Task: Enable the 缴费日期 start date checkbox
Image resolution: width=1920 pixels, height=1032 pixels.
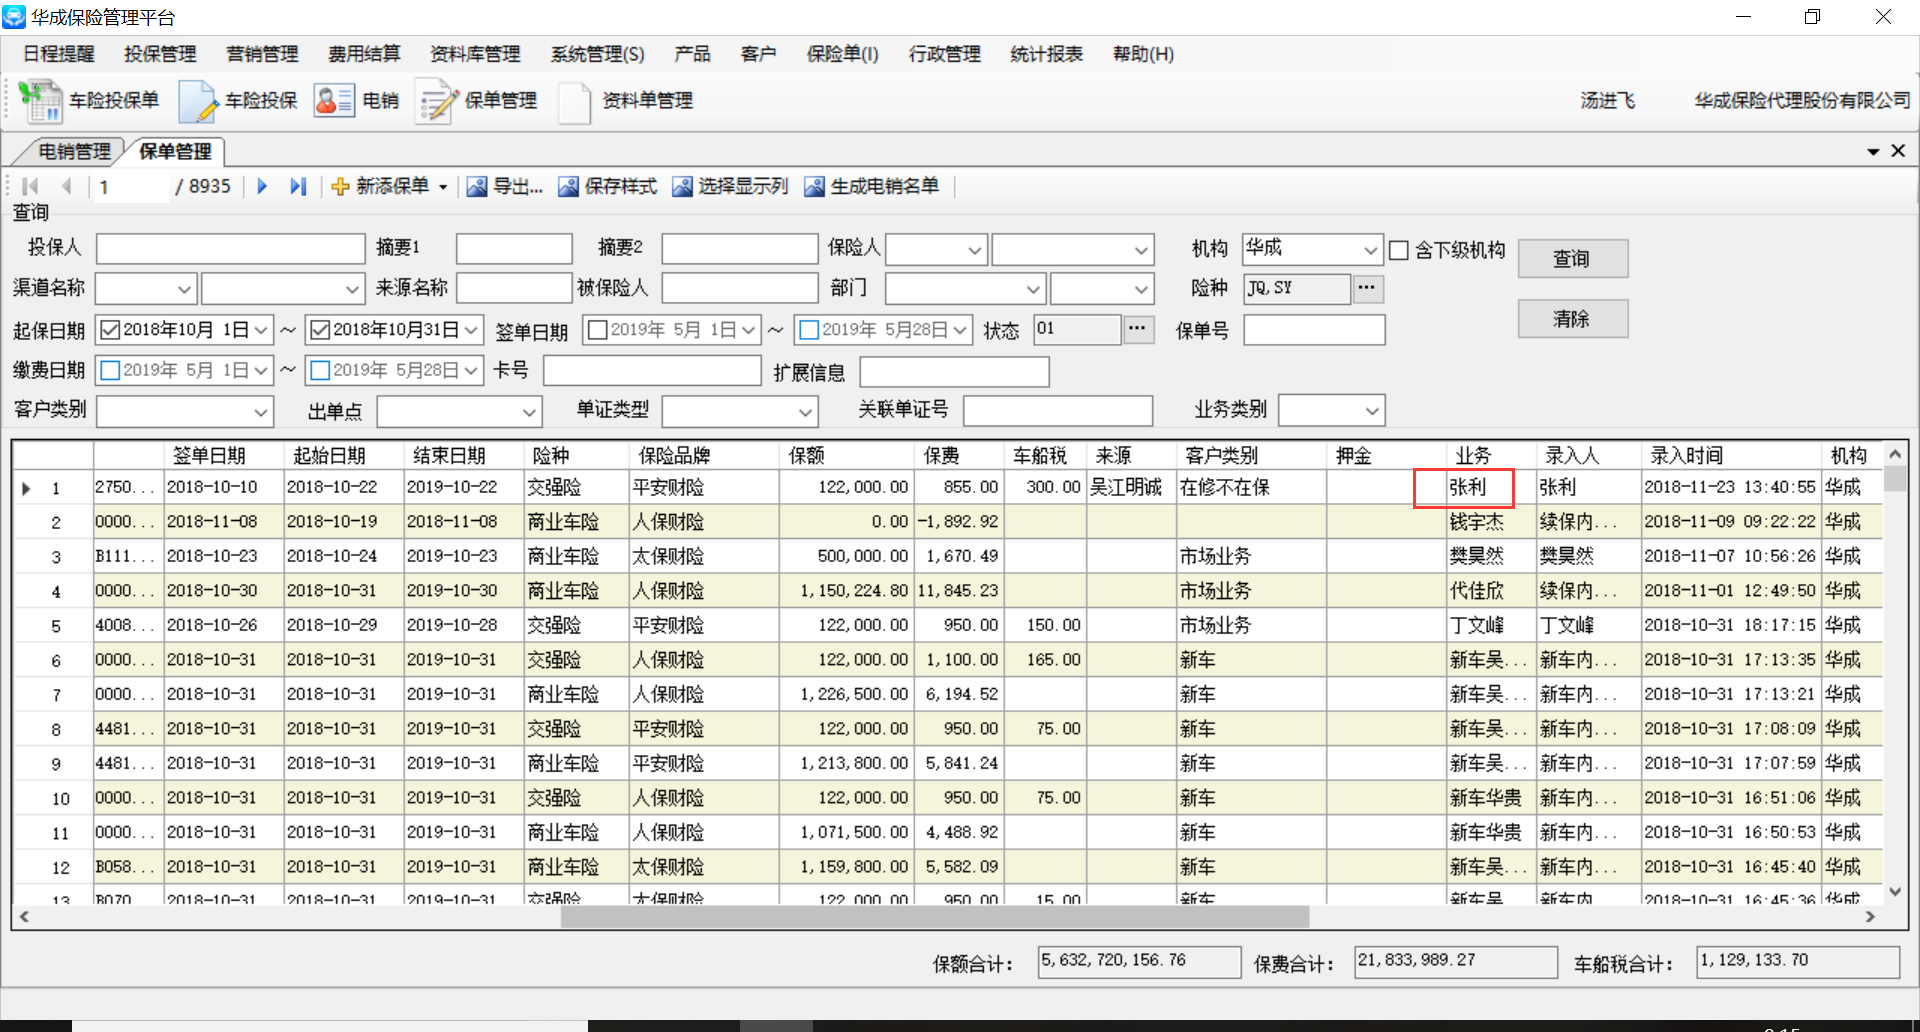Action: [x=111, y=370]
